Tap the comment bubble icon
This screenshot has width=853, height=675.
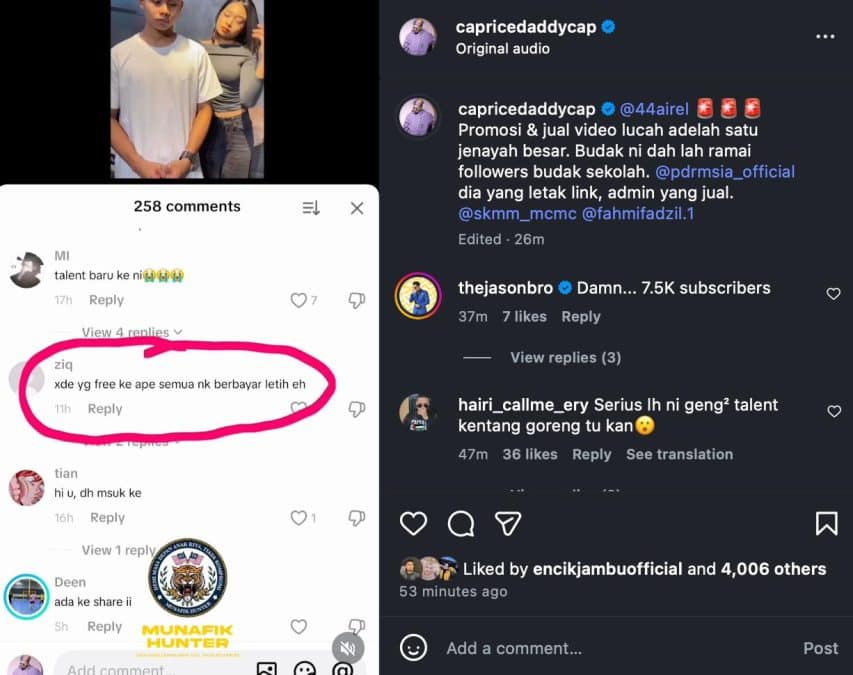click(x=461, y=523)
